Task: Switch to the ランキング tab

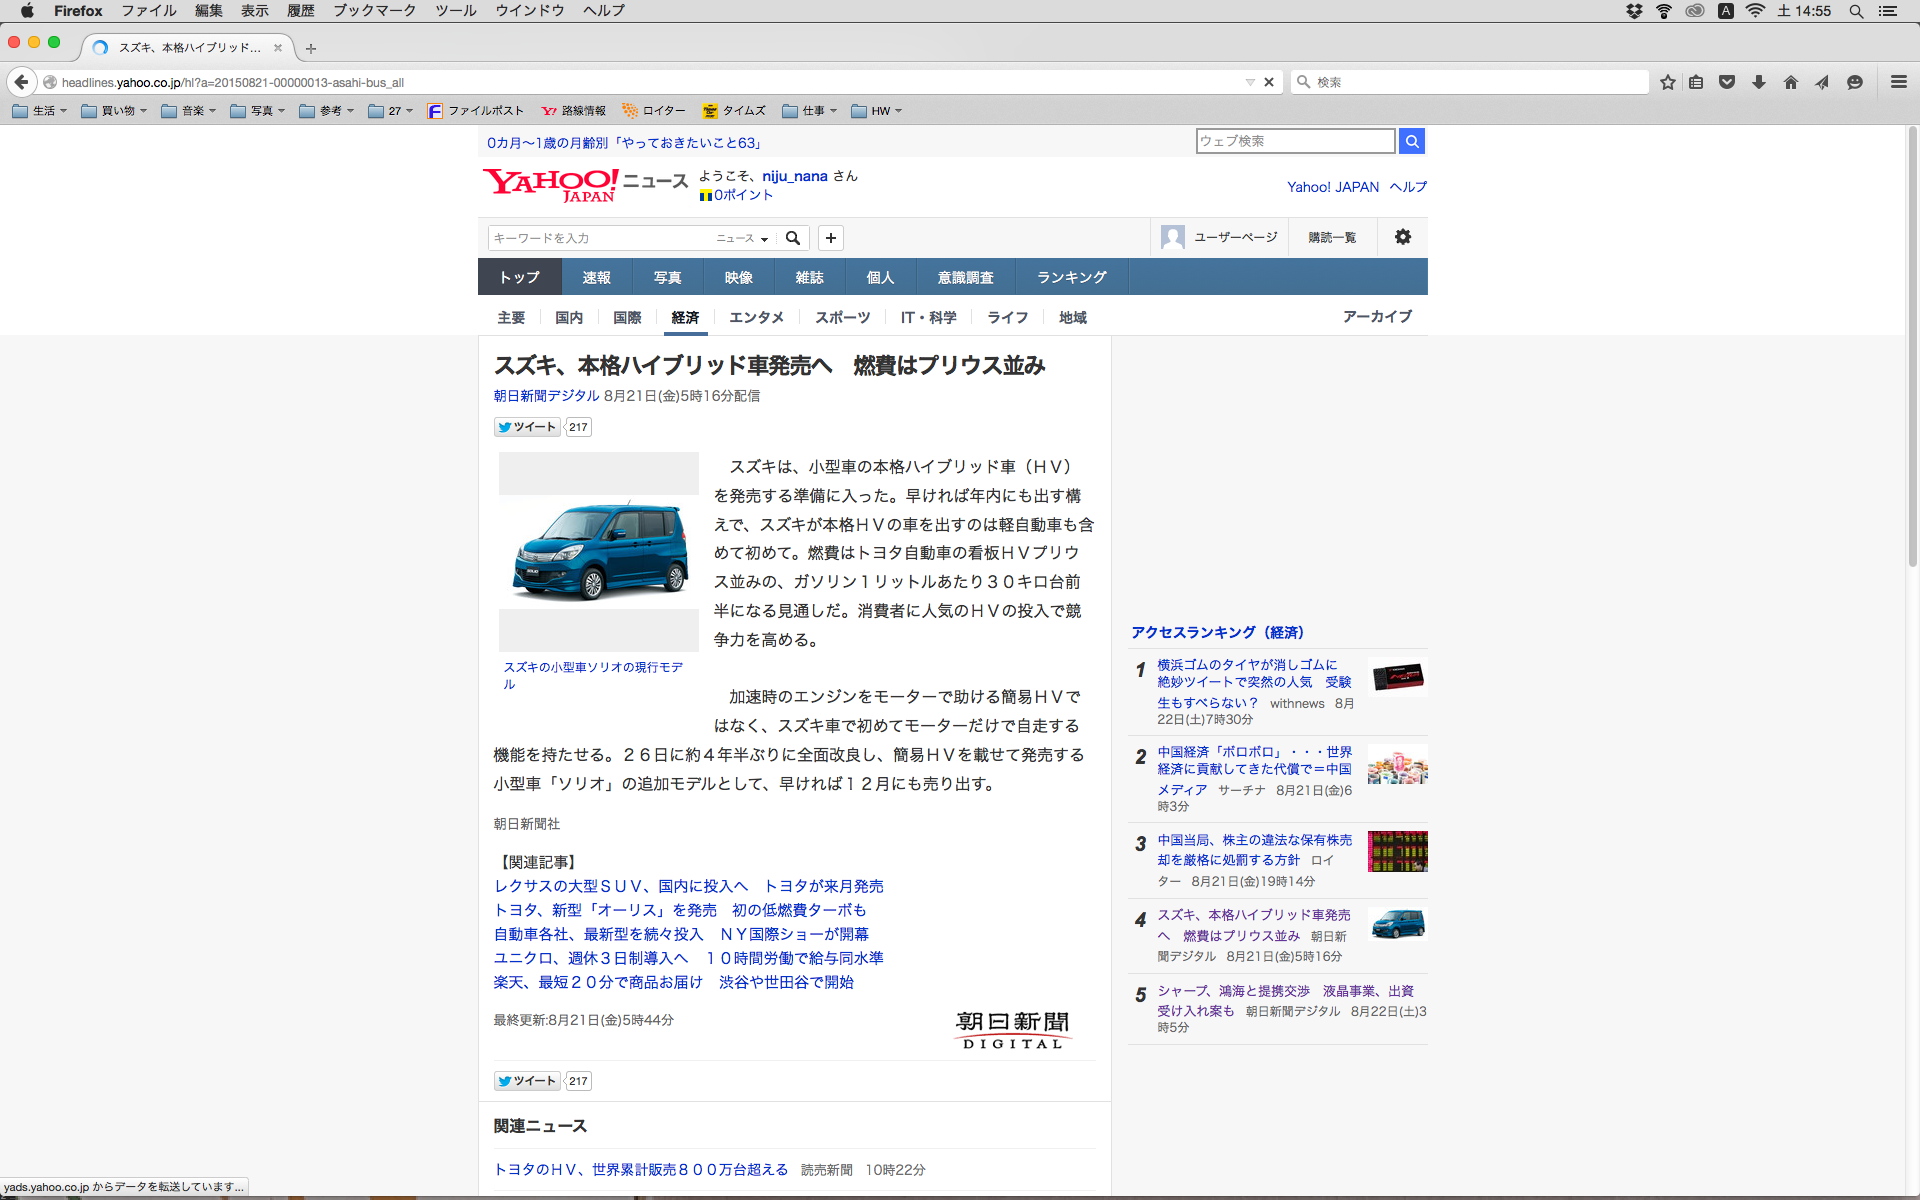Action: coord(1071,277)
